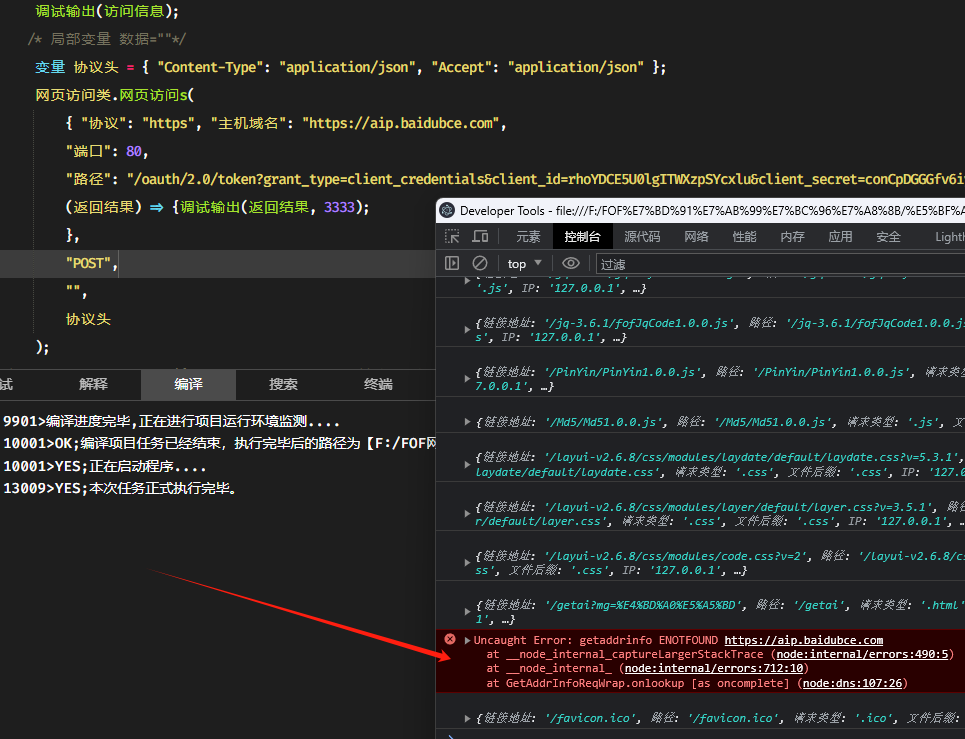The width and height of the screenshot is (965, 739).
Task: Open the top context dropdown
Action: coord(524,263)
